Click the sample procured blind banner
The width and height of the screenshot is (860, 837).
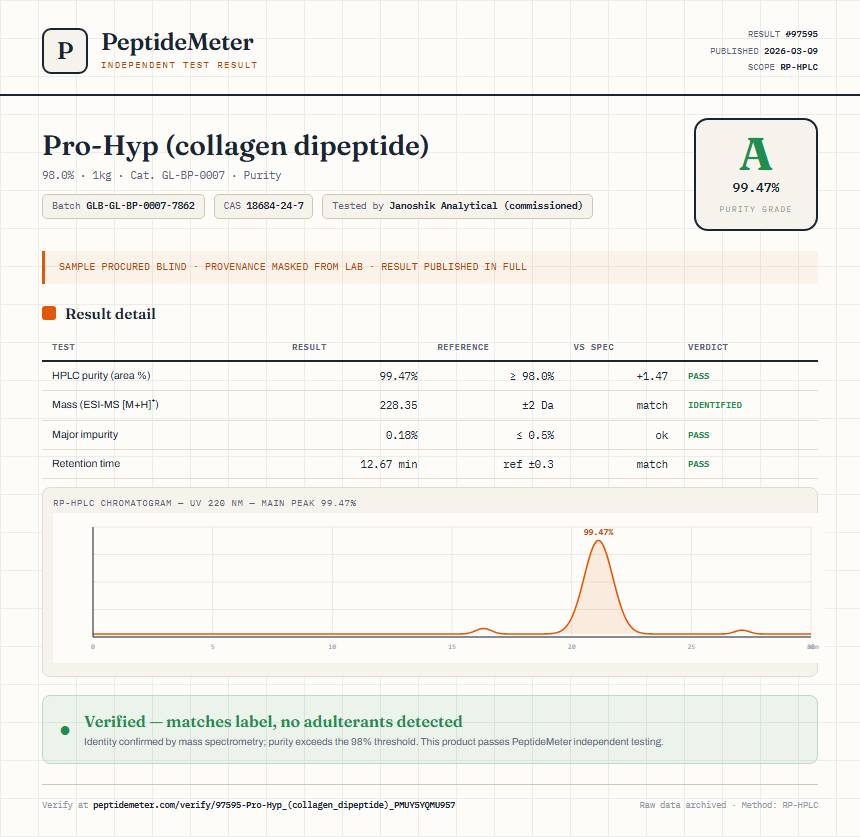(x=430, y=268)
